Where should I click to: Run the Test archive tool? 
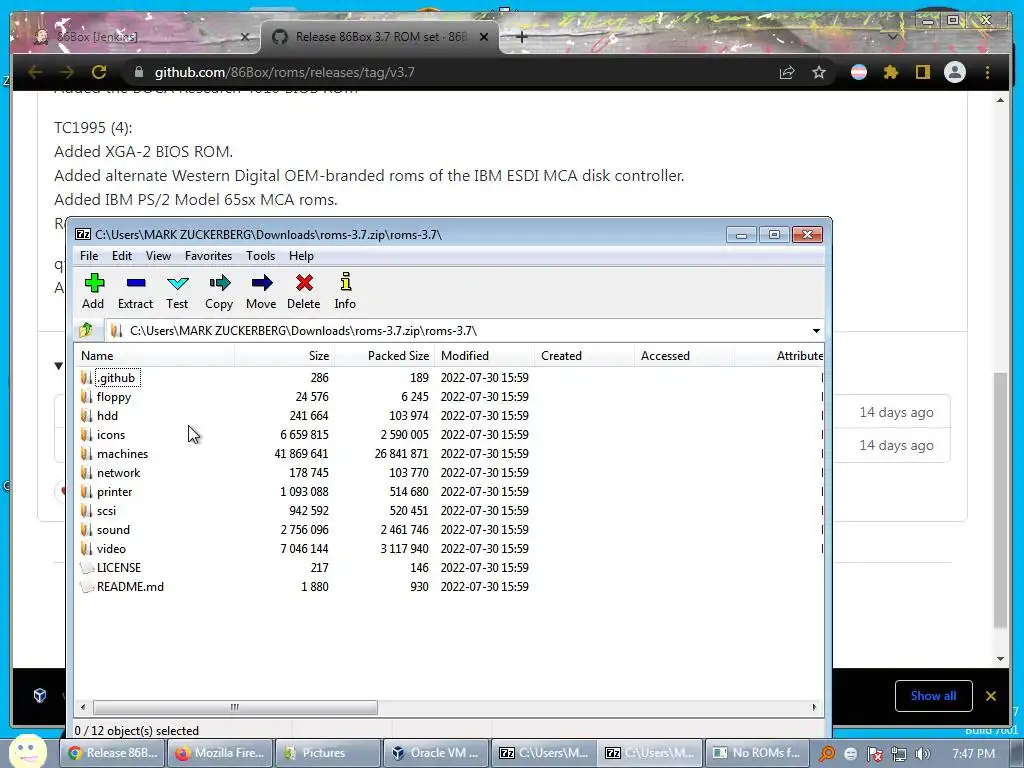[x=177, y=283]
